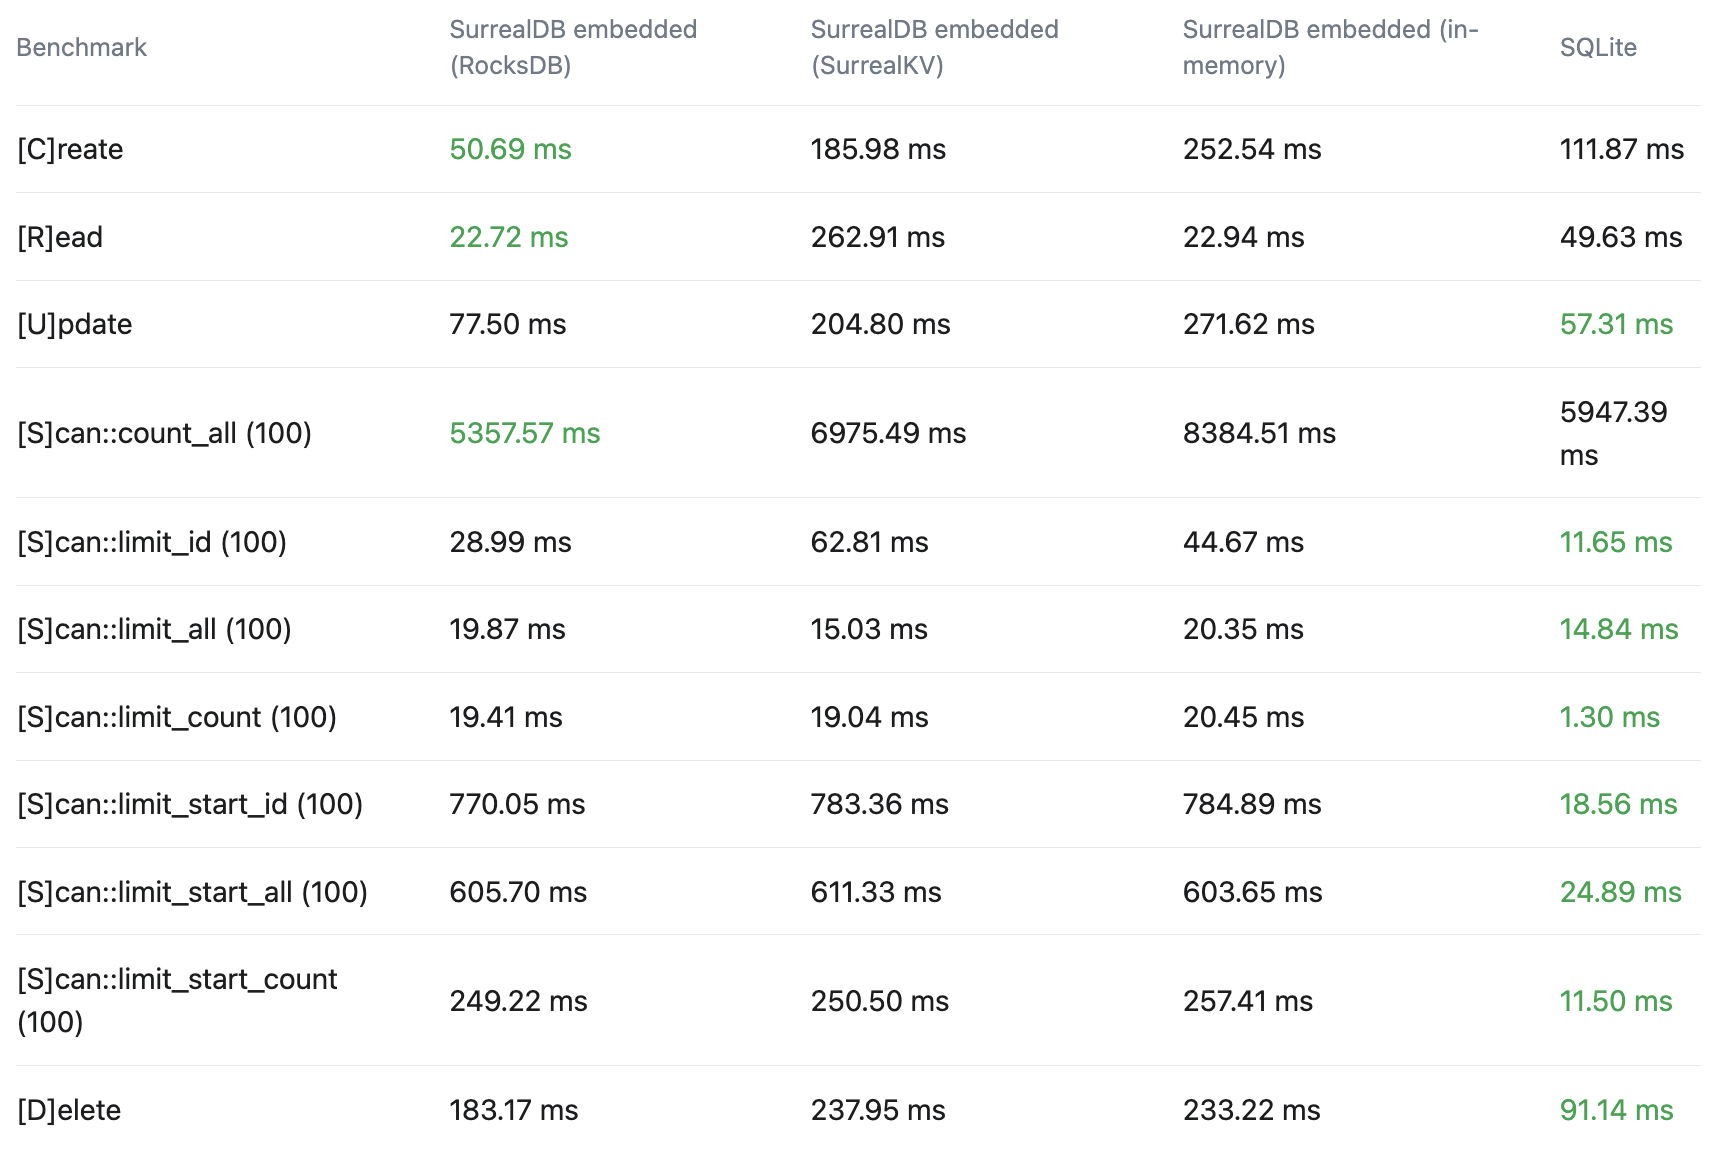The height and width of the screenshot is (1174, 1720).
Task: Click the 49.63 ms cell
Action: pos(1621,237)
